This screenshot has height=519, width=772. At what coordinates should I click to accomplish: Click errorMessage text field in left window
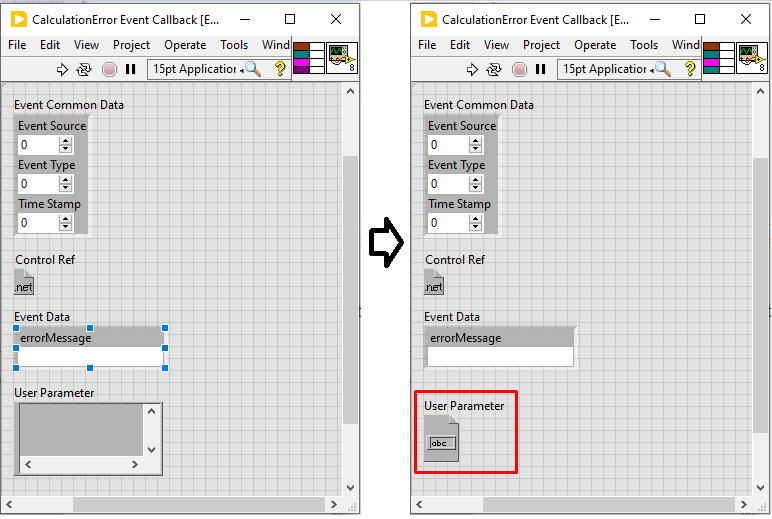pyautogui.click(x=90, y=357)
